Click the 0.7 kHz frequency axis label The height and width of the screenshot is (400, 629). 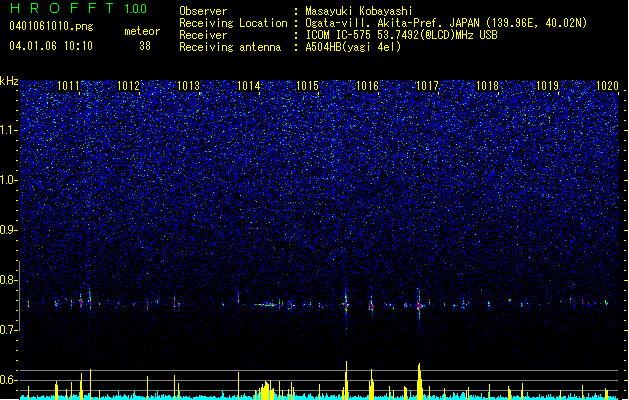pyautogui.click(x=9, y=330)
